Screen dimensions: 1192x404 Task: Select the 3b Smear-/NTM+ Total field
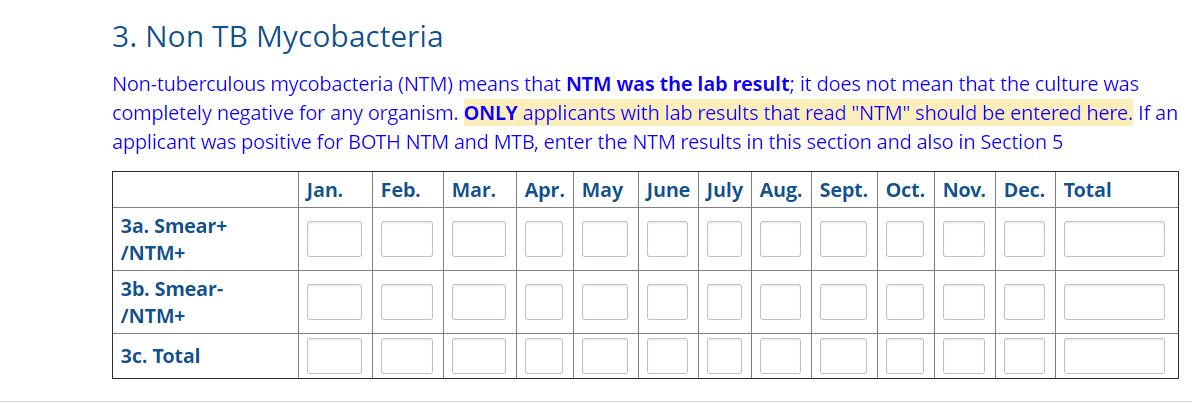(1114, 302)
